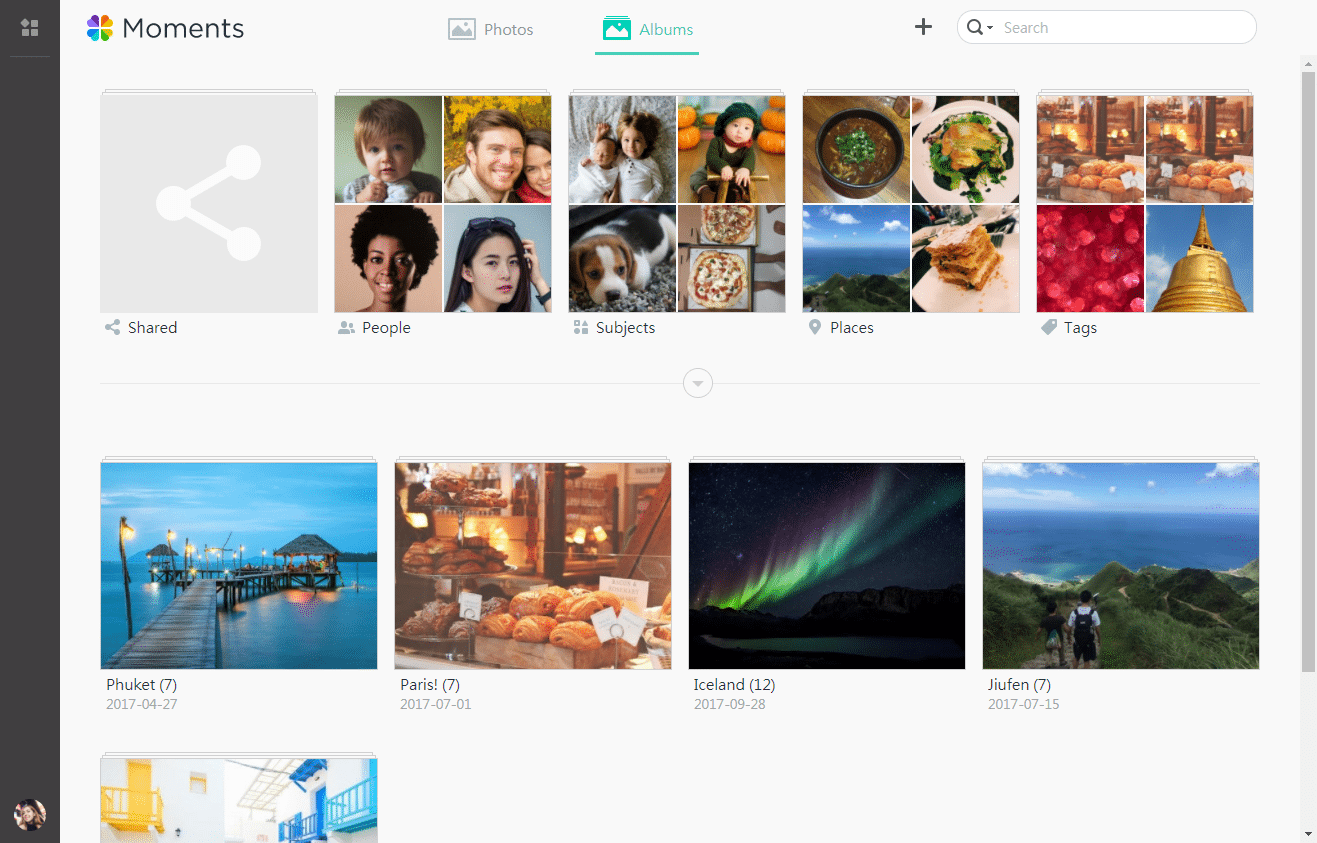Image resolution: width=1317 pixels, height=843 pixels.
Task: Open the user profile avatar
Action: pos(30,814)
